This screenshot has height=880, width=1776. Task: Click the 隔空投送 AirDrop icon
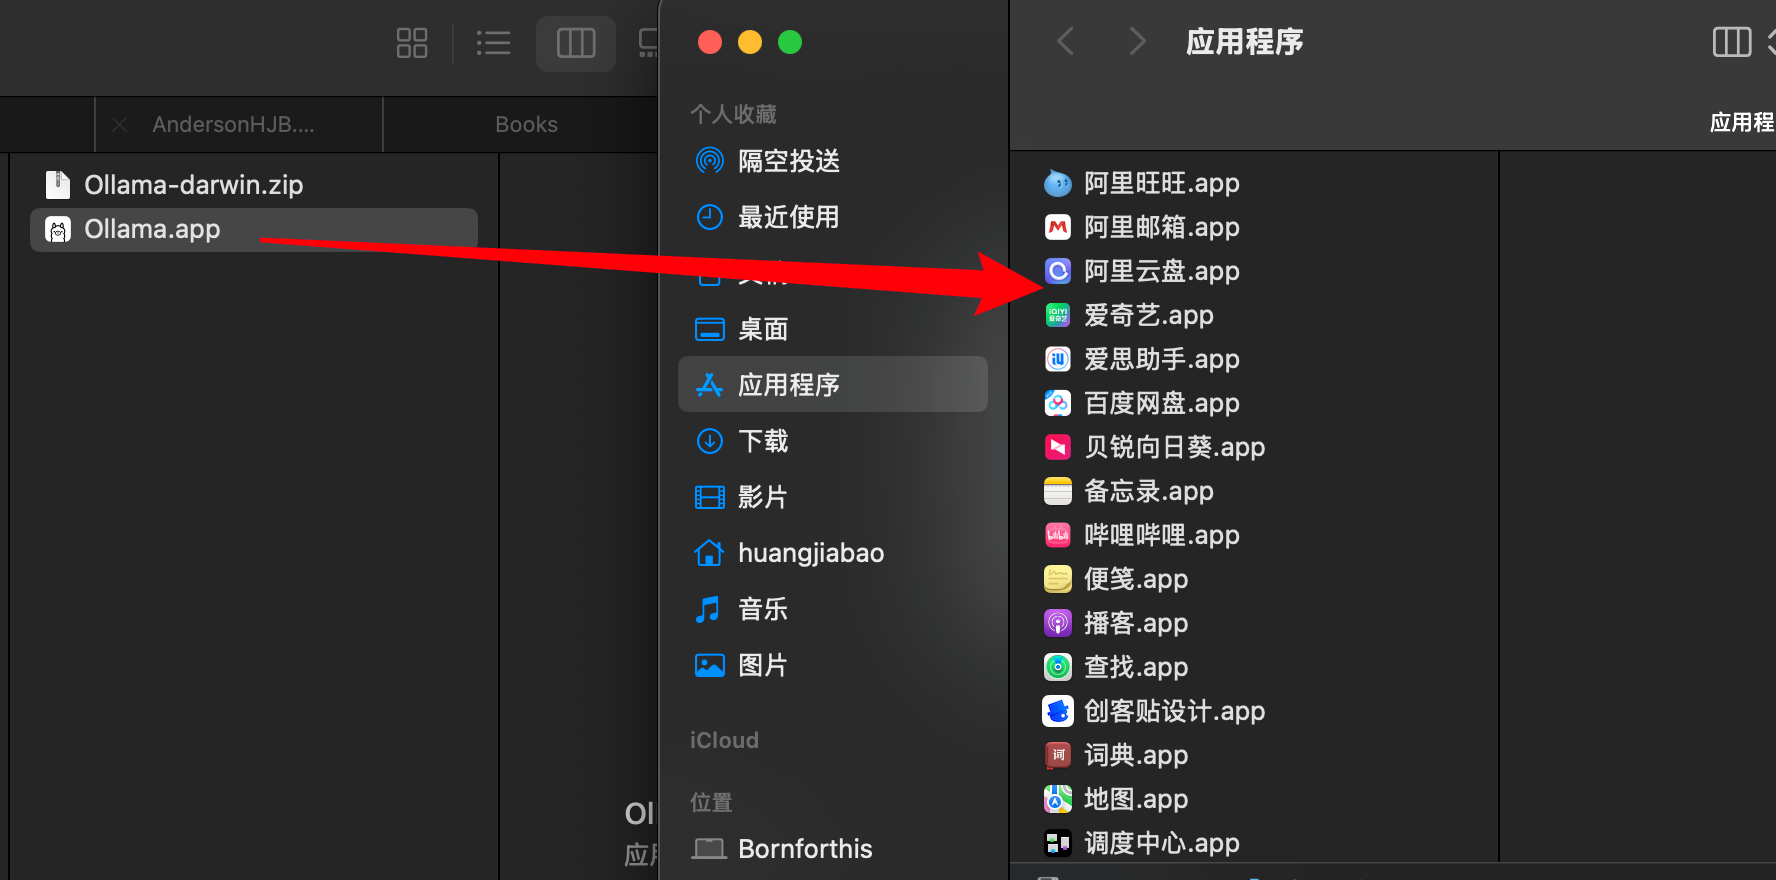710,161
